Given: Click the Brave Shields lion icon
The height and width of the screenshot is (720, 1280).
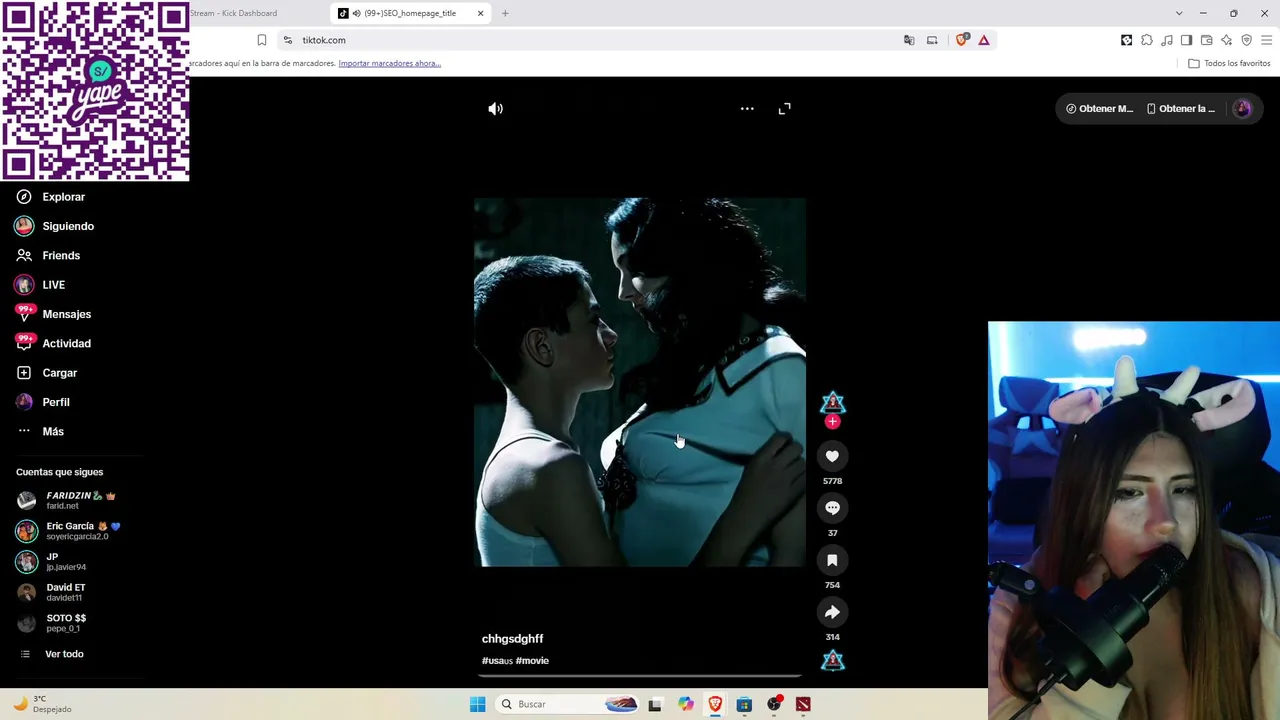Looking at the screenshot, I should tap(962, 40).
